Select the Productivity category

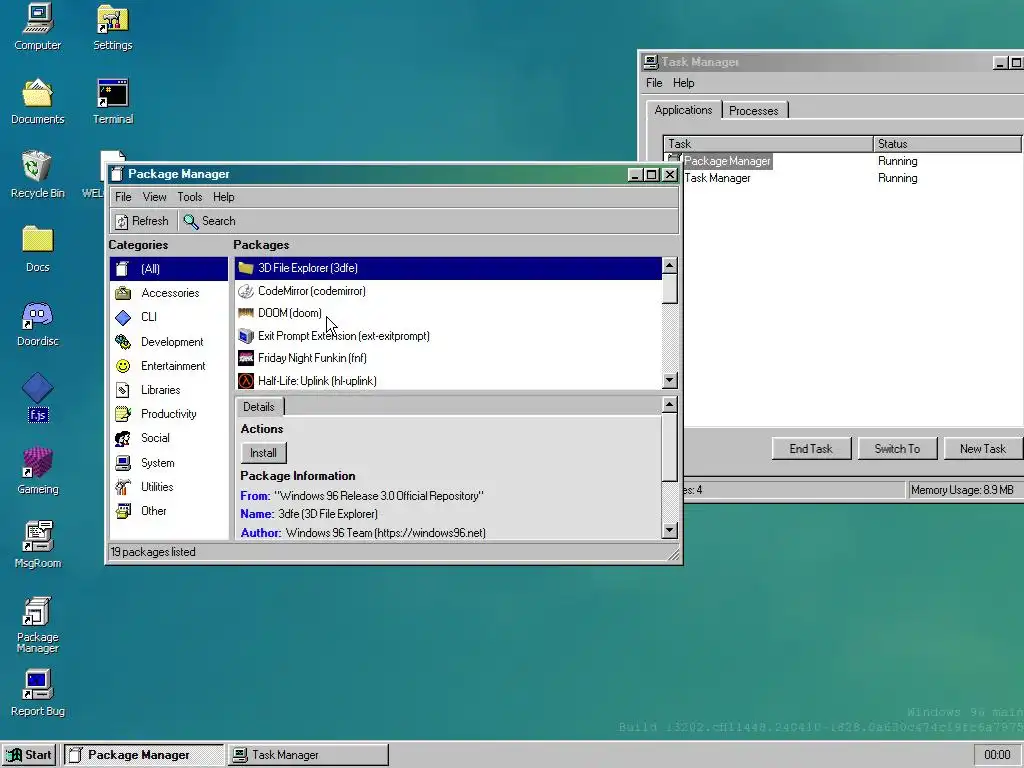click(169, 415)
